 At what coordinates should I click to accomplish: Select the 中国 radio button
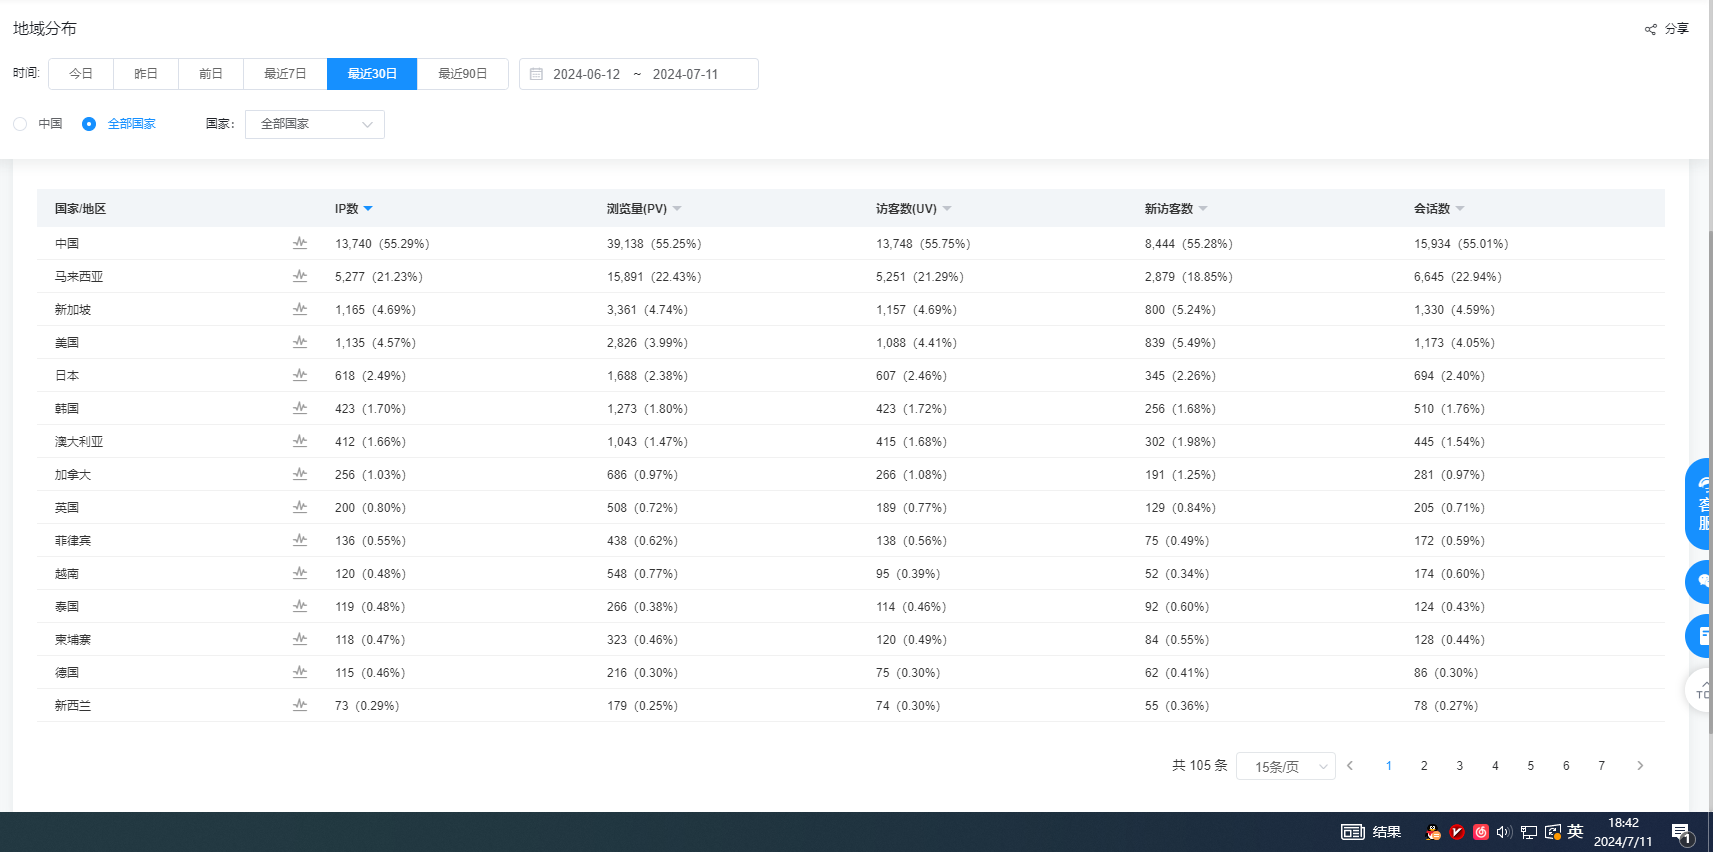click(x=20, y=124)
